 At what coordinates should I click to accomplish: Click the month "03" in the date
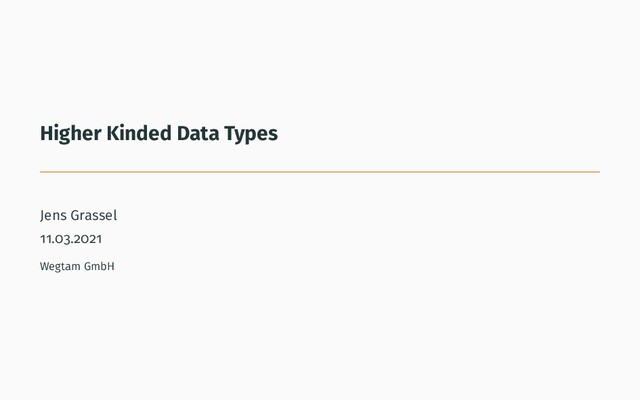[61, 239]
